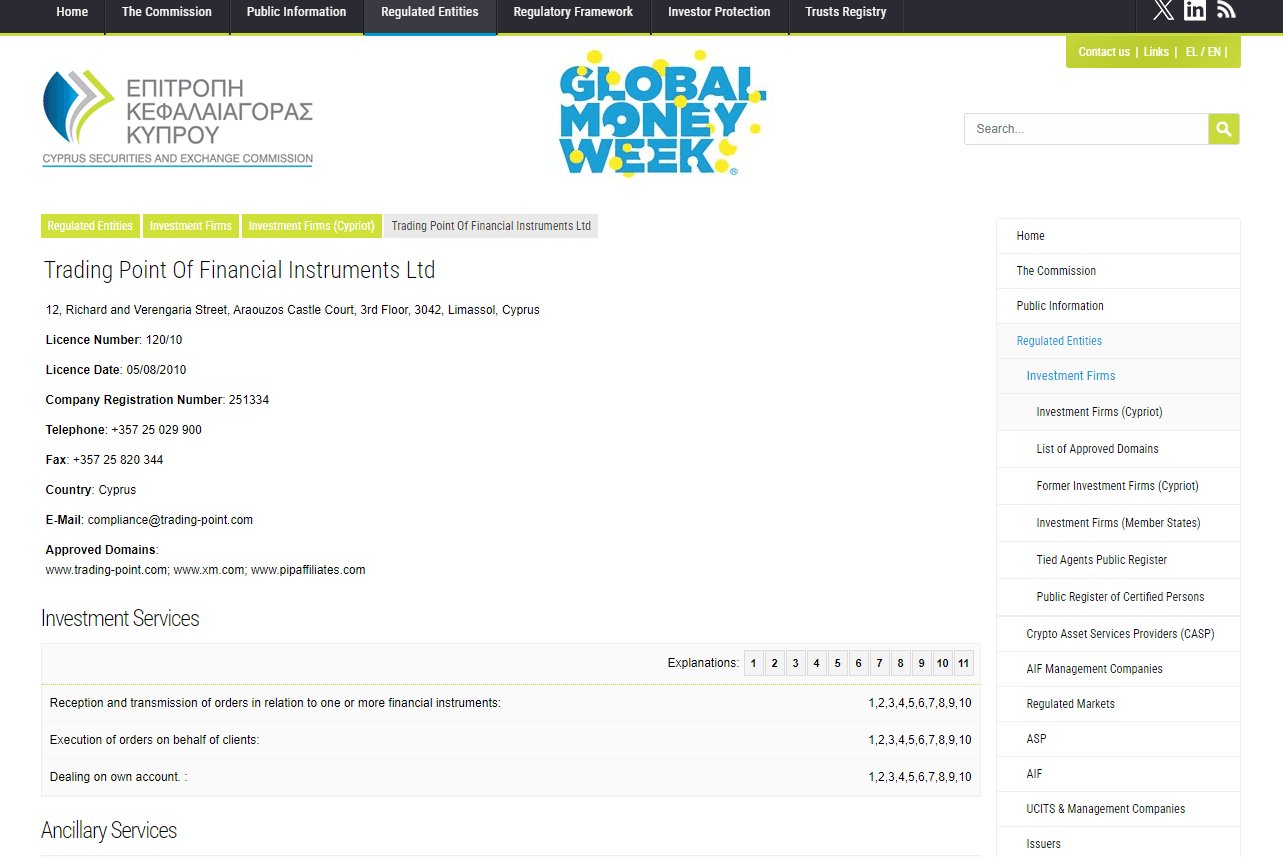Screen dimensions: 1283x857
Task: Open explanation number 1
Action: [x=754, y=663]
